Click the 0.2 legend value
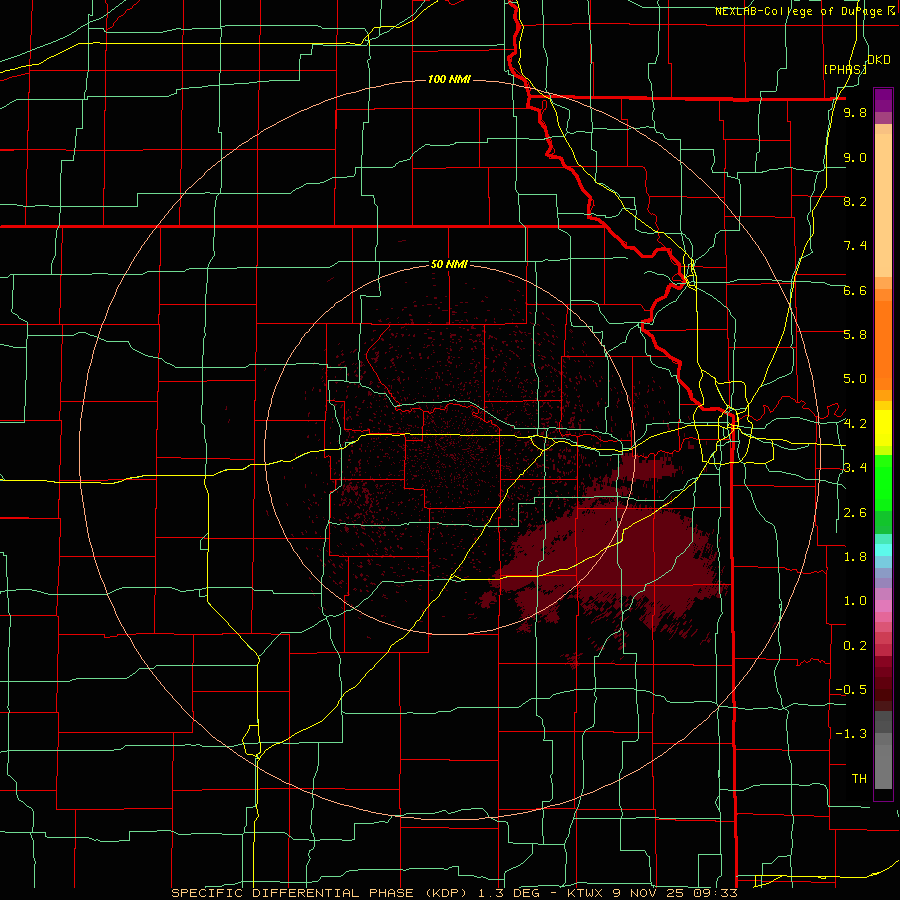Screen dimensions: 900x900 tap(855, 646)
